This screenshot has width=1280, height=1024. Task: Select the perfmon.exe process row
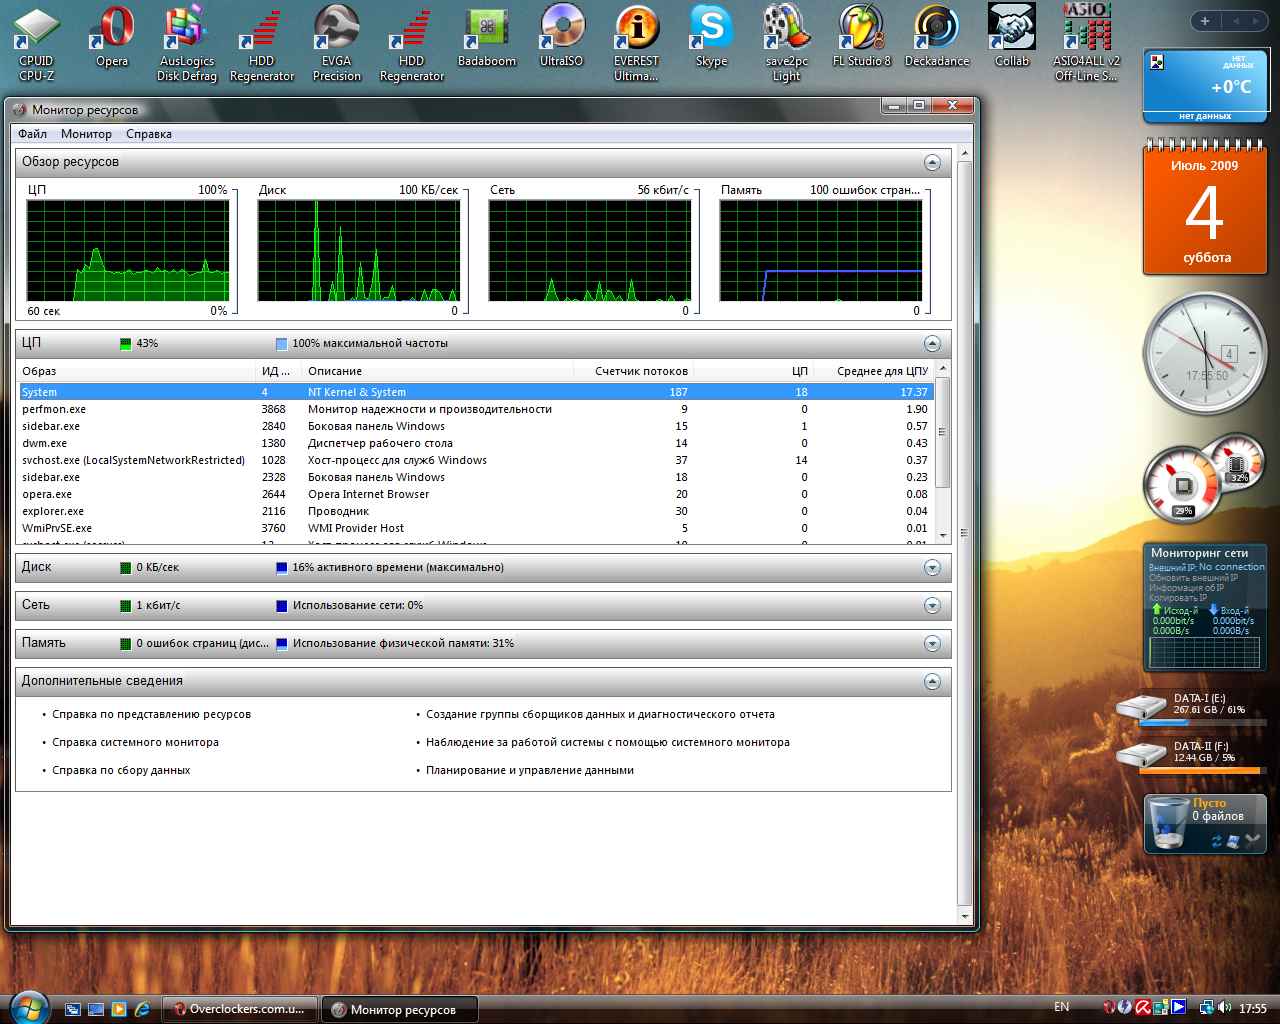click(476, 409)
